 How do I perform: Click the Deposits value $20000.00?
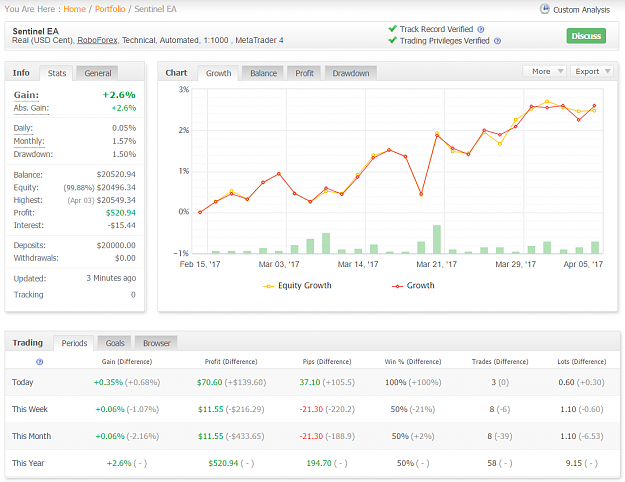(x=116, y=245)
